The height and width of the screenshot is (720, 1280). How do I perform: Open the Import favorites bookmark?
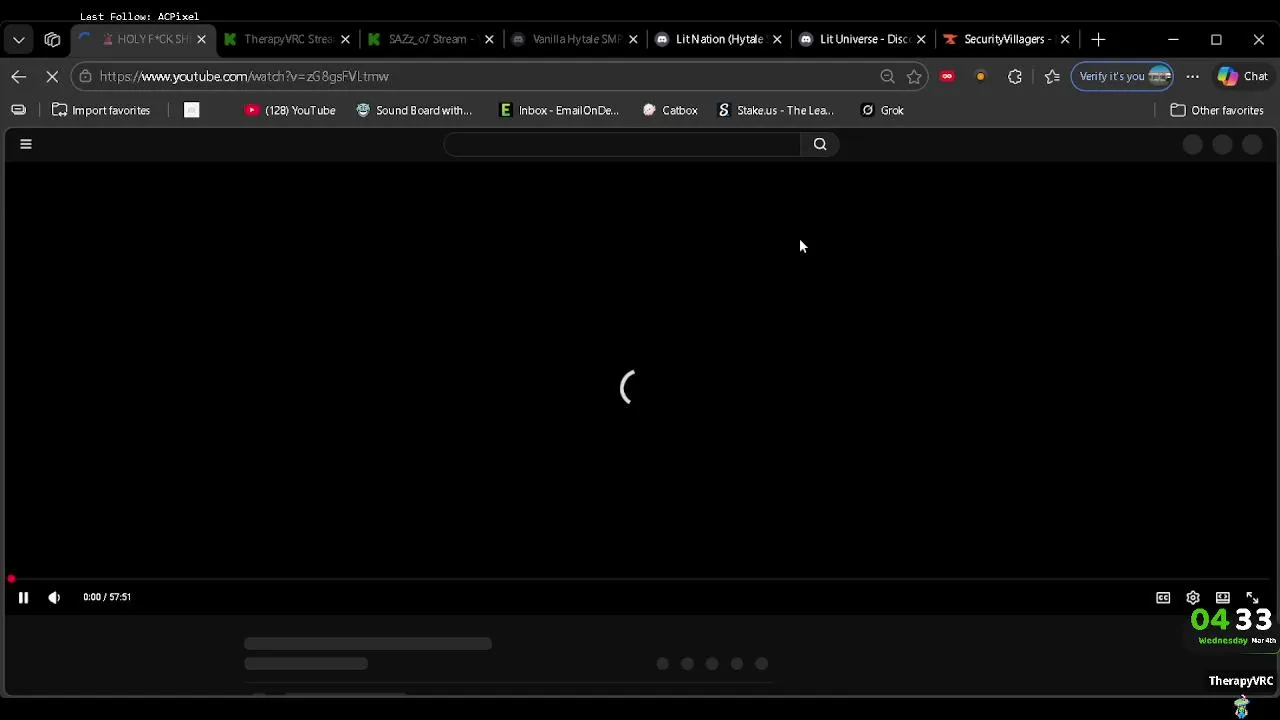(x=101, y=110)
